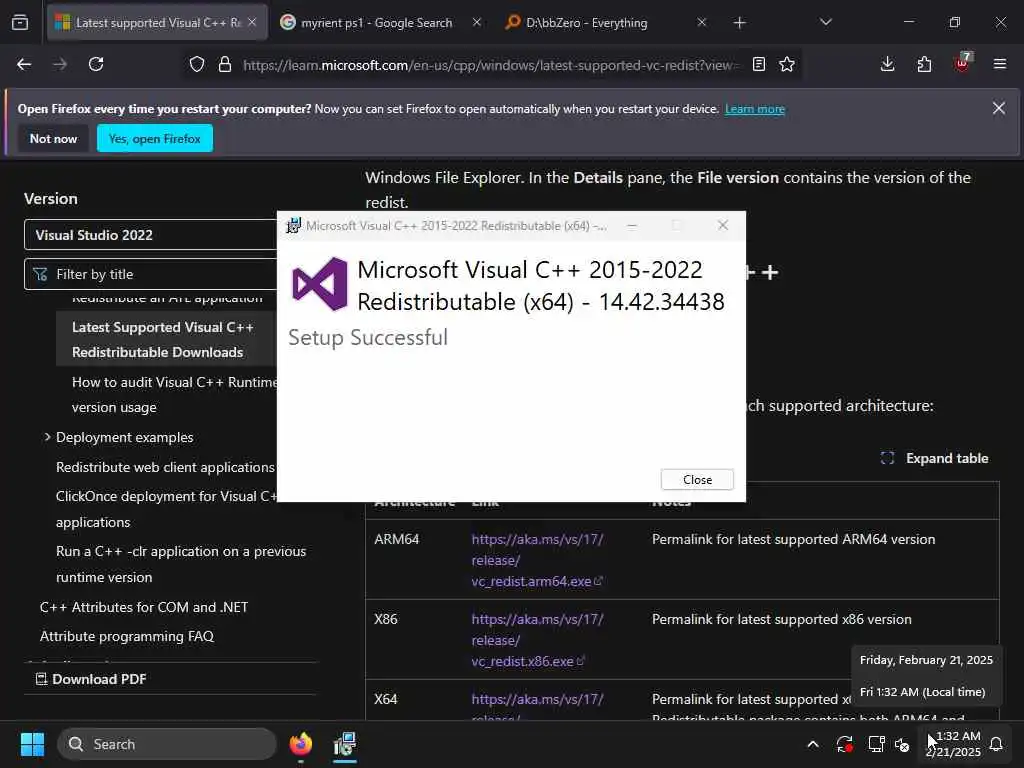Open the Visual Studio 2022 version dropdown

[x=151, y=235]
